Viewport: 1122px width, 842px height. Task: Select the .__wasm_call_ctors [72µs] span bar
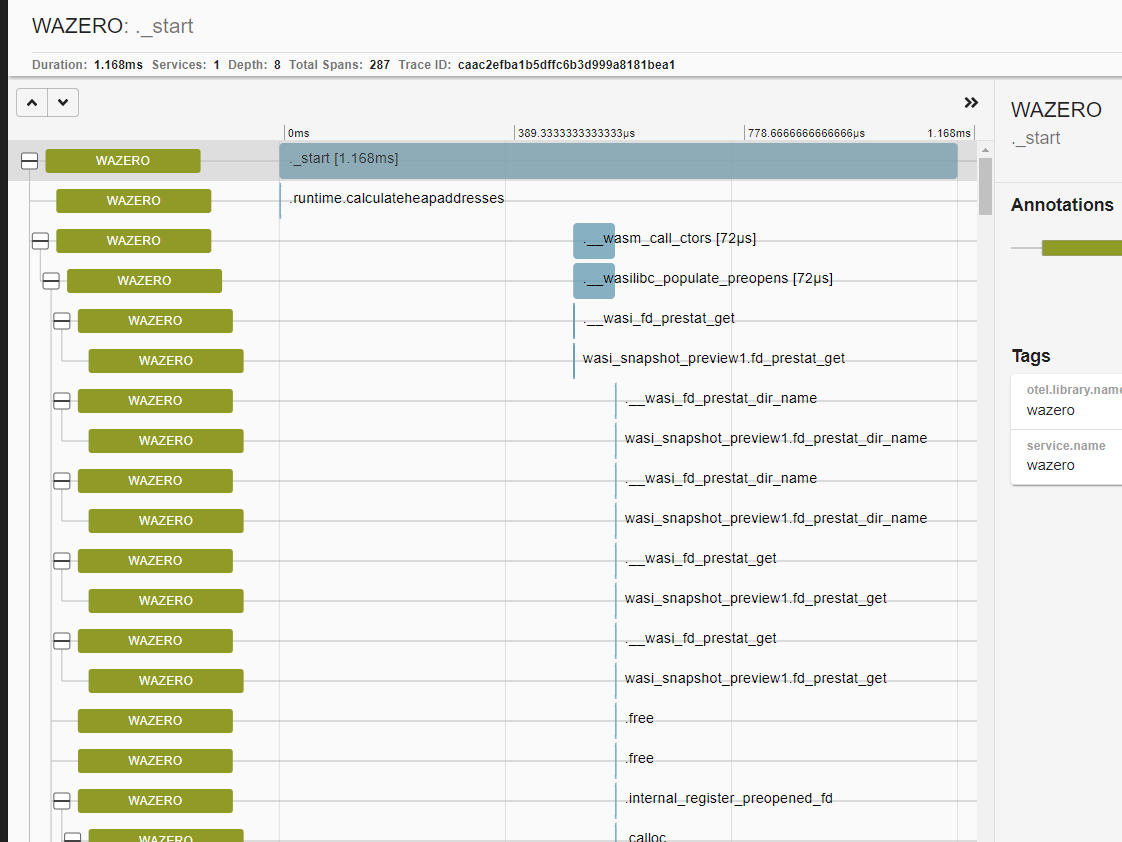pos(594,241)
